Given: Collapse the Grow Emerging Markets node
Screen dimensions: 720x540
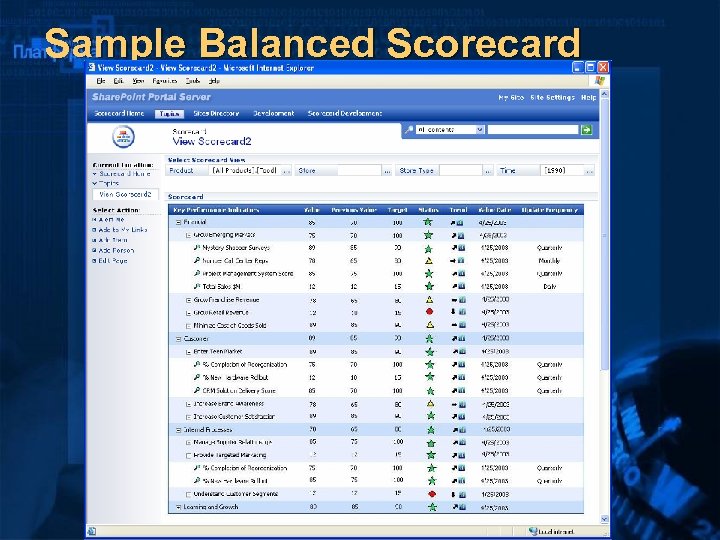Looking at the screenshot, I should click(x=188, y=235).
